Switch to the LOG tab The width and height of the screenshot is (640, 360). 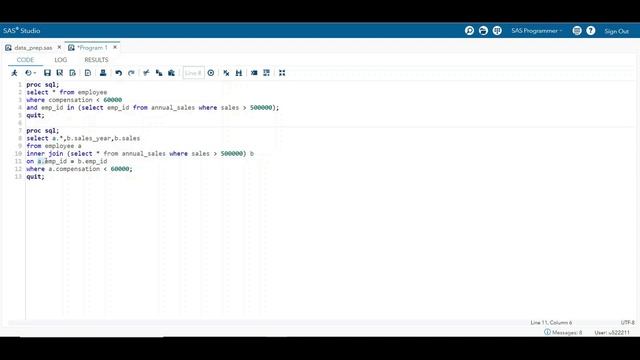[x=61, y=60]
